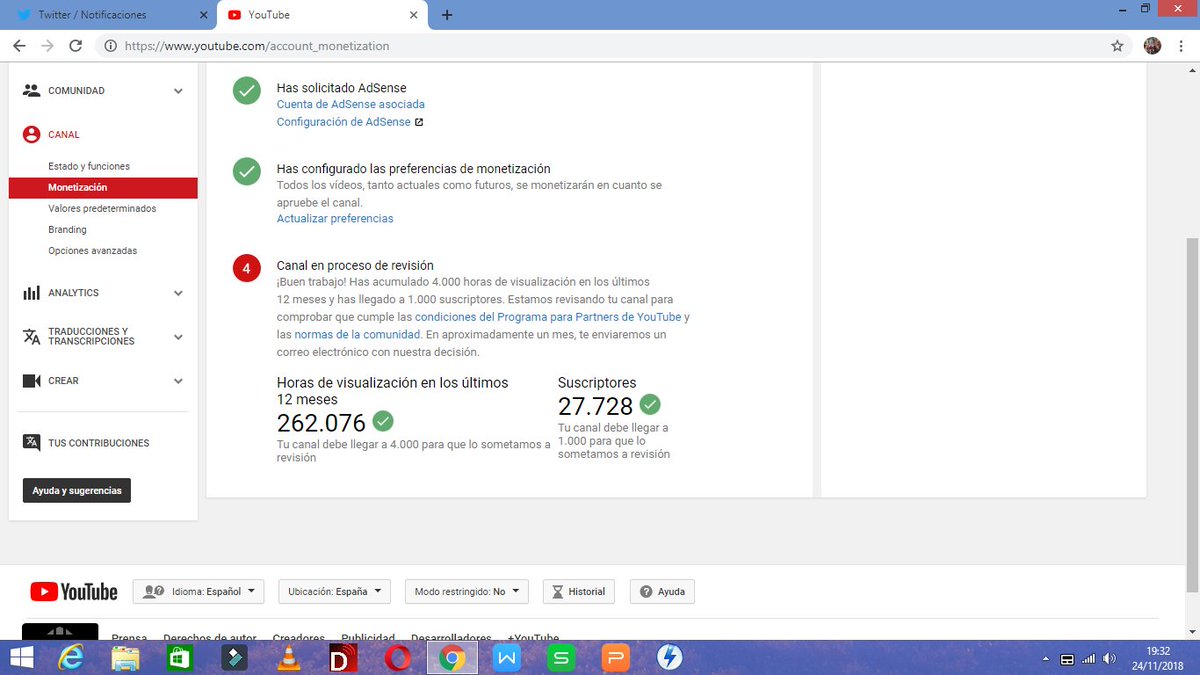
Task: Open Valores predeterminados in sidebar
Action: pyautogui.click(x=102, y=209)
